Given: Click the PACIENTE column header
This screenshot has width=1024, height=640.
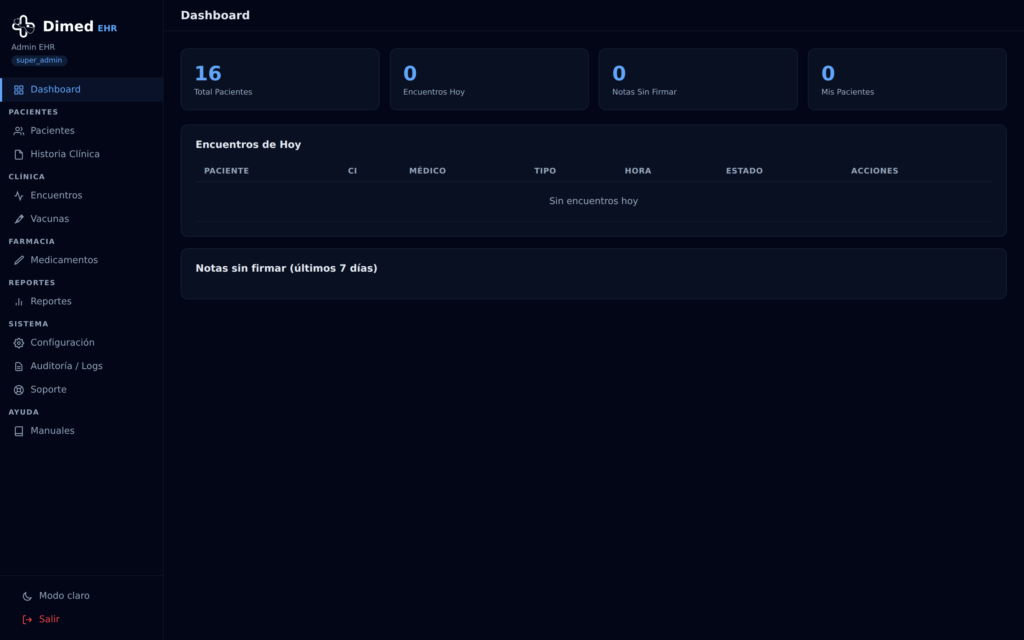Looking at the screenshot, I should [x=227, y=170].
